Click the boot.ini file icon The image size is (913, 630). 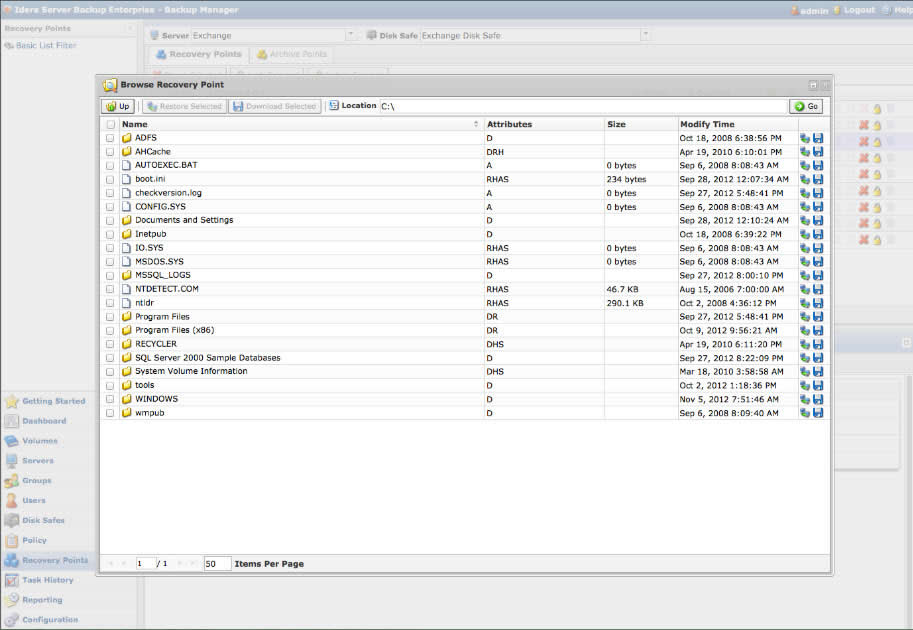[x=127, y=179]
